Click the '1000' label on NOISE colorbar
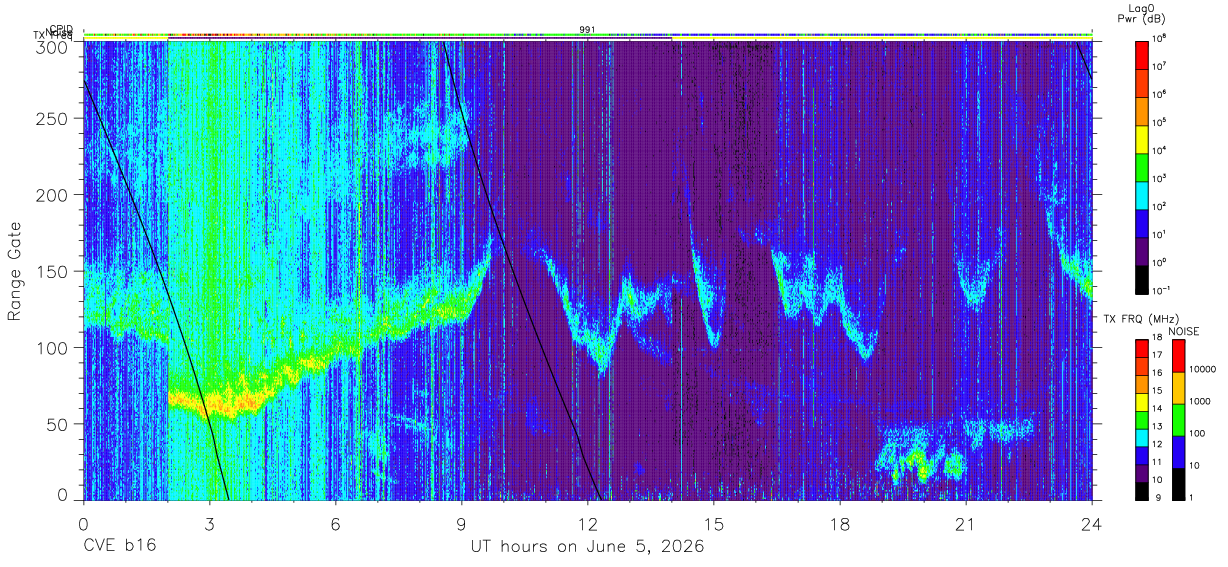1228x567 pixels. tap(1201, 402)
